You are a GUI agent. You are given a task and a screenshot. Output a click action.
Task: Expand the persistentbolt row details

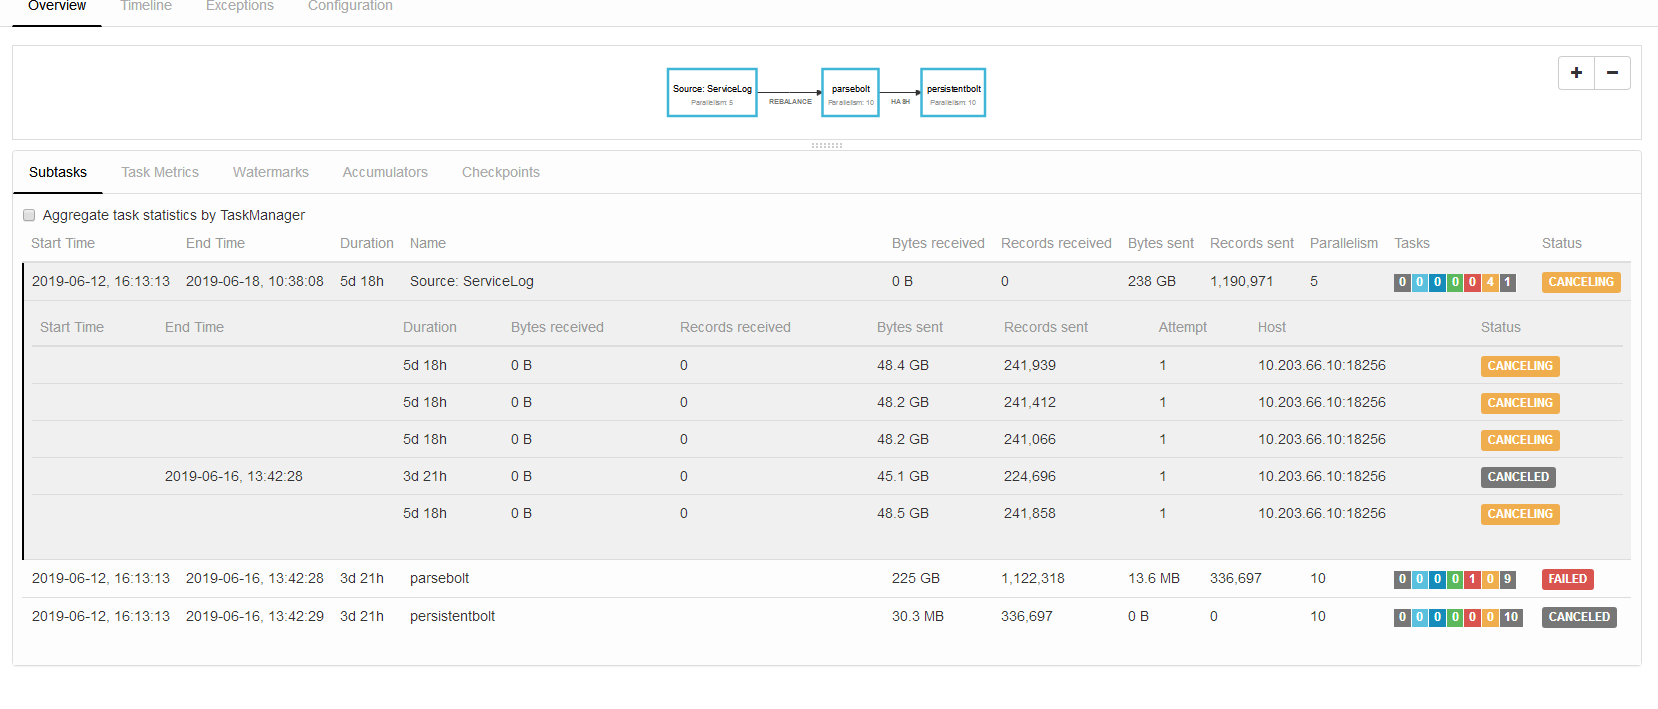452,616
